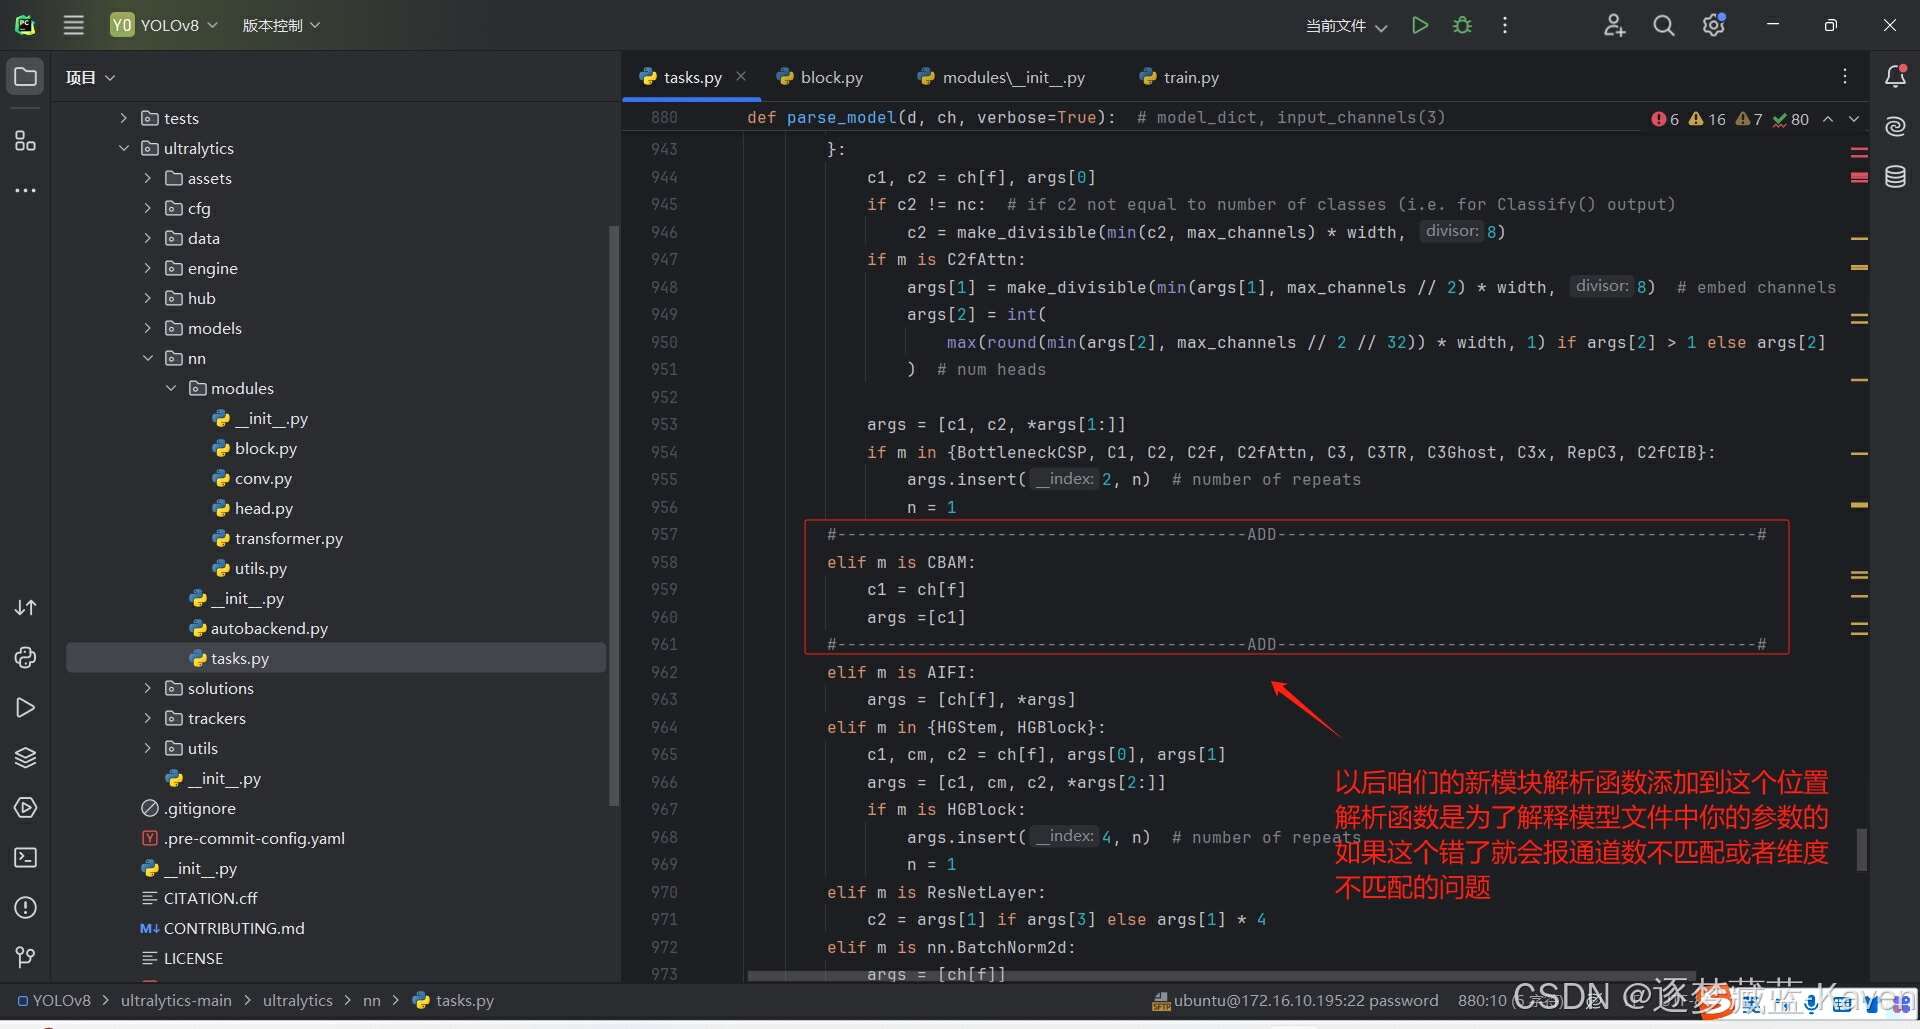Open the Terminal tool window icon

pyautogui.click(x=25, y=857)
